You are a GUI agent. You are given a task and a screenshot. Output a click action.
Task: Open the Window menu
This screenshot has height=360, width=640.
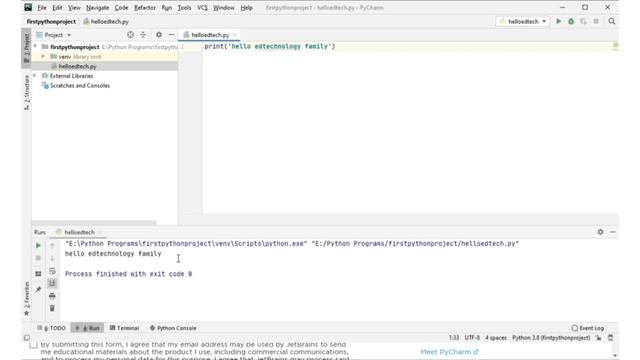click(x=224, y=7)
